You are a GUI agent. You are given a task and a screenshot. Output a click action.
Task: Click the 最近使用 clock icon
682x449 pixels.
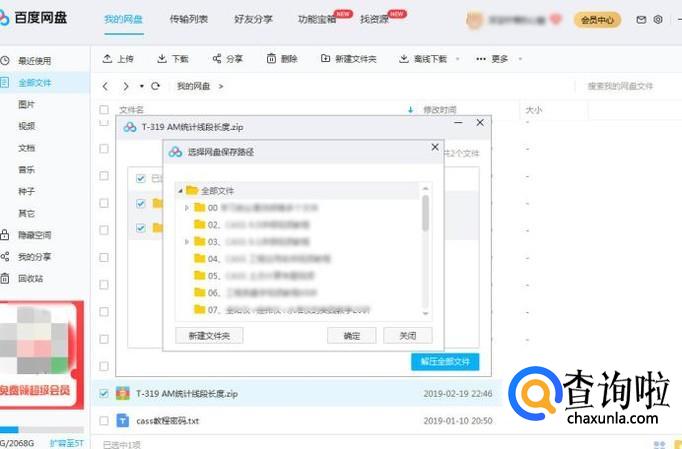click(4, 60)
